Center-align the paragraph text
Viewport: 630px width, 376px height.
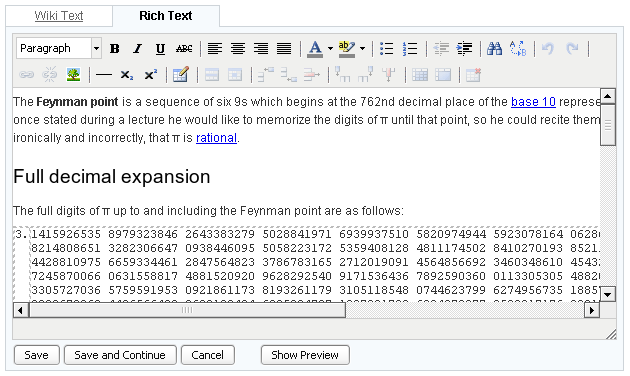238,49
